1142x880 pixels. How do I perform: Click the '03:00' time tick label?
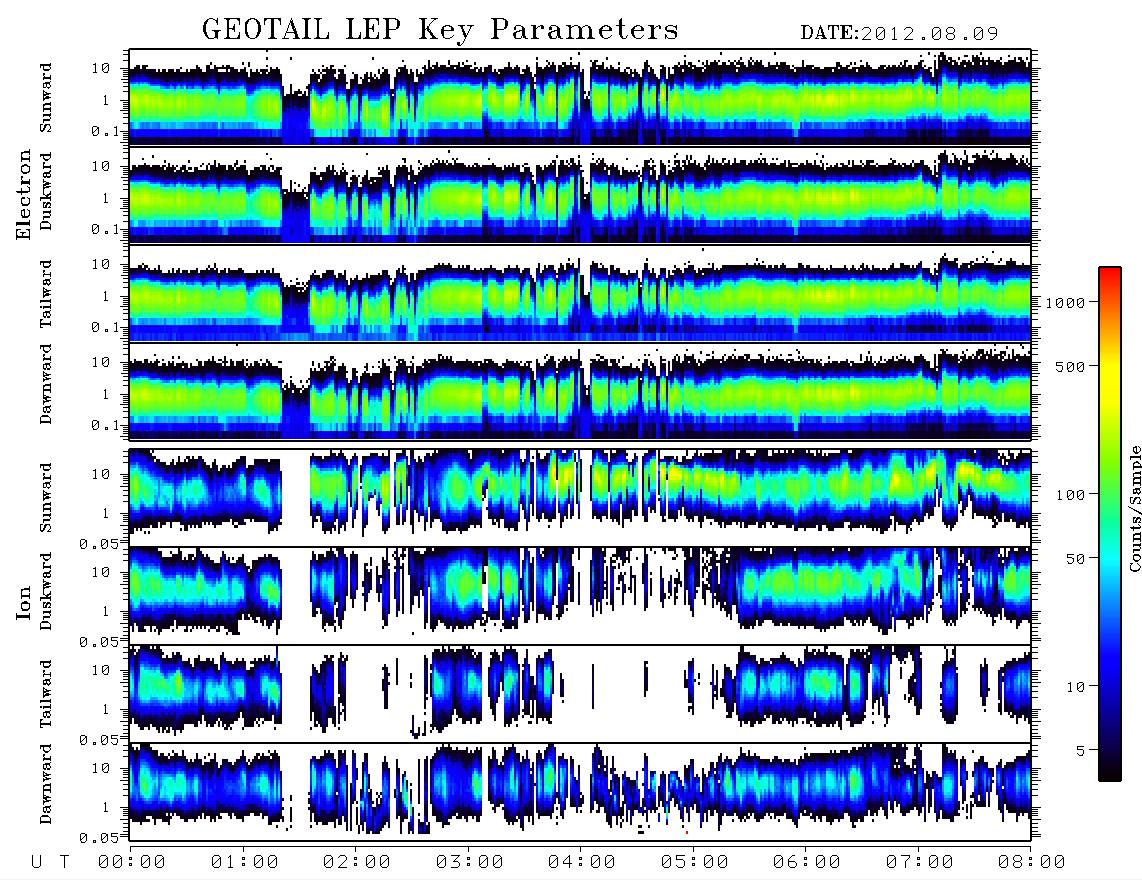pyautogui.click(x=470, y=863)
